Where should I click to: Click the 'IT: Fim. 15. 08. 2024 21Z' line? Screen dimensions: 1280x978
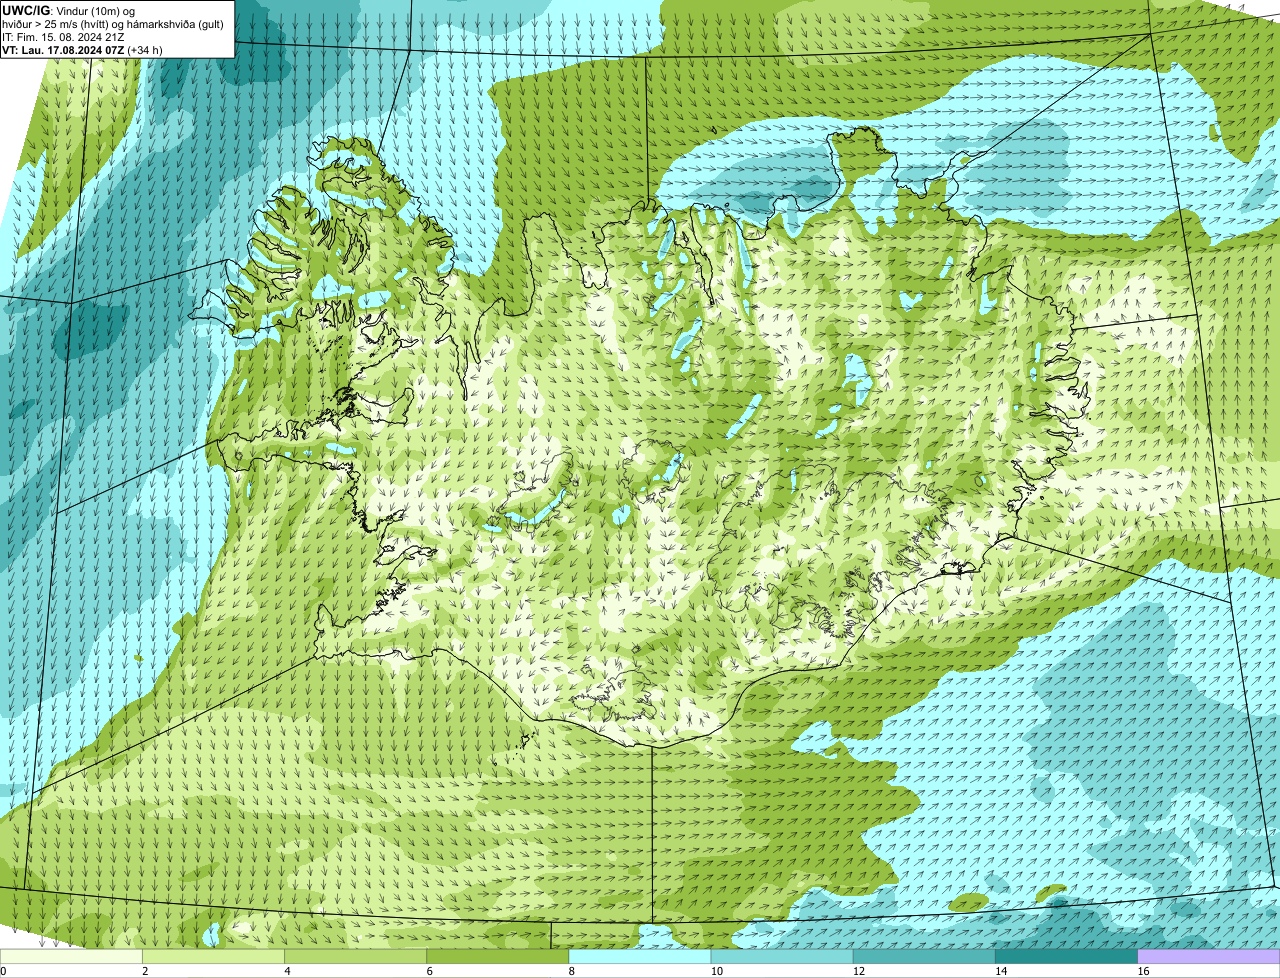tap(63, 37)
